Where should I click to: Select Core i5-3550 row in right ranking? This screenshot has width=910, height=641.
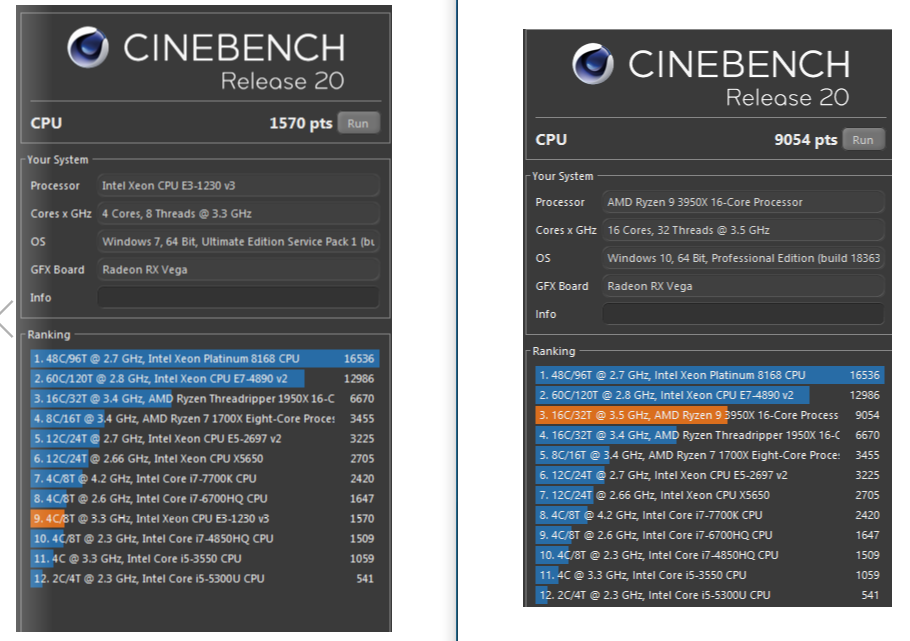pyautogui.click(x=710, y=575)
